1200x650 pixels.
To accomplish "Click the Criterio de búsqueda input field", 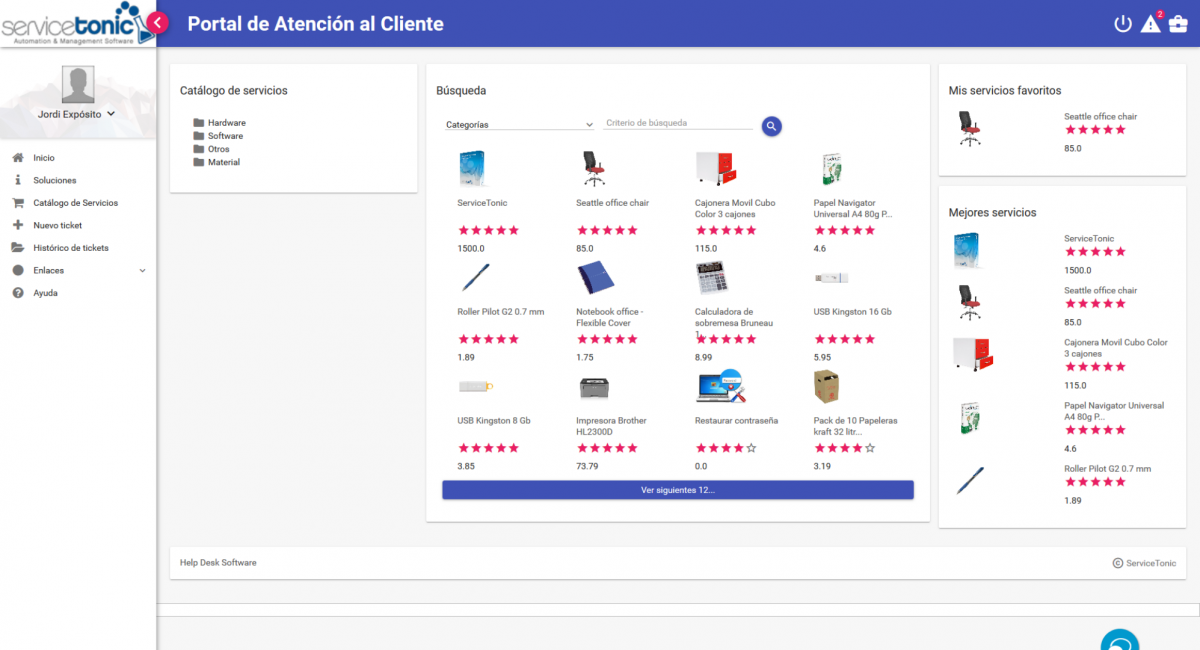I will pyautogui.click(x=677, y=123).
